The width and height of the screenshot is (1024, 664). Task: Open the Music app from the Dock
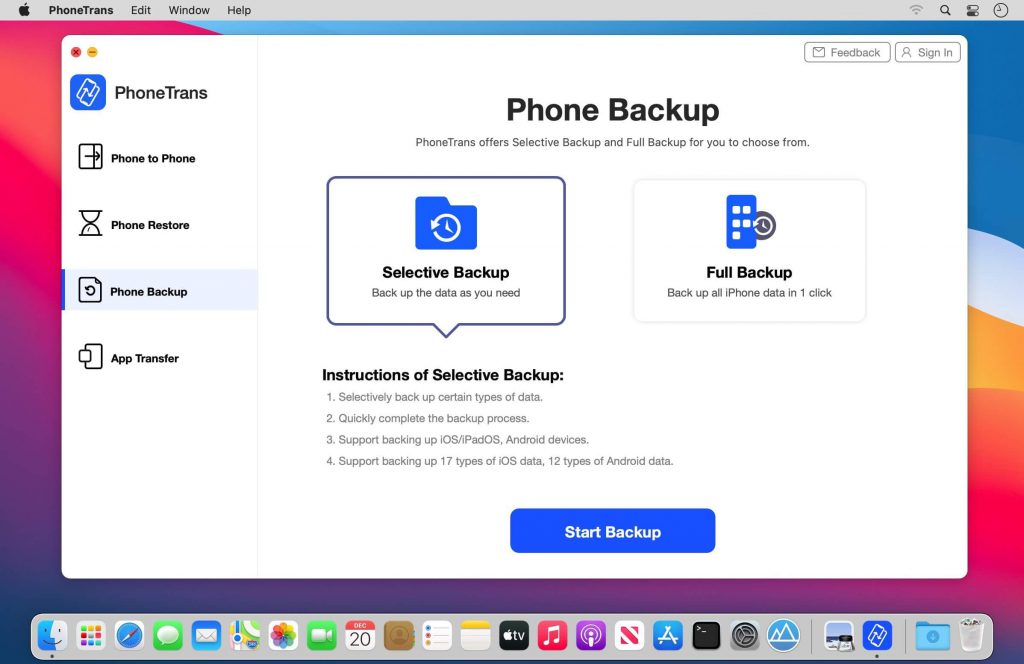tap(552, 634)
